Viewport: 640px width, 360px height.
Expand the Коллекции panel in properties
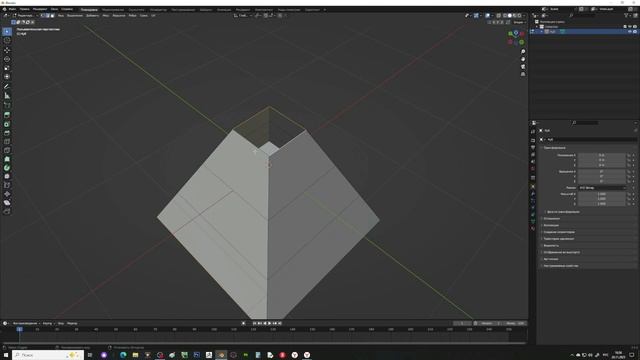[x=551, y=225]
